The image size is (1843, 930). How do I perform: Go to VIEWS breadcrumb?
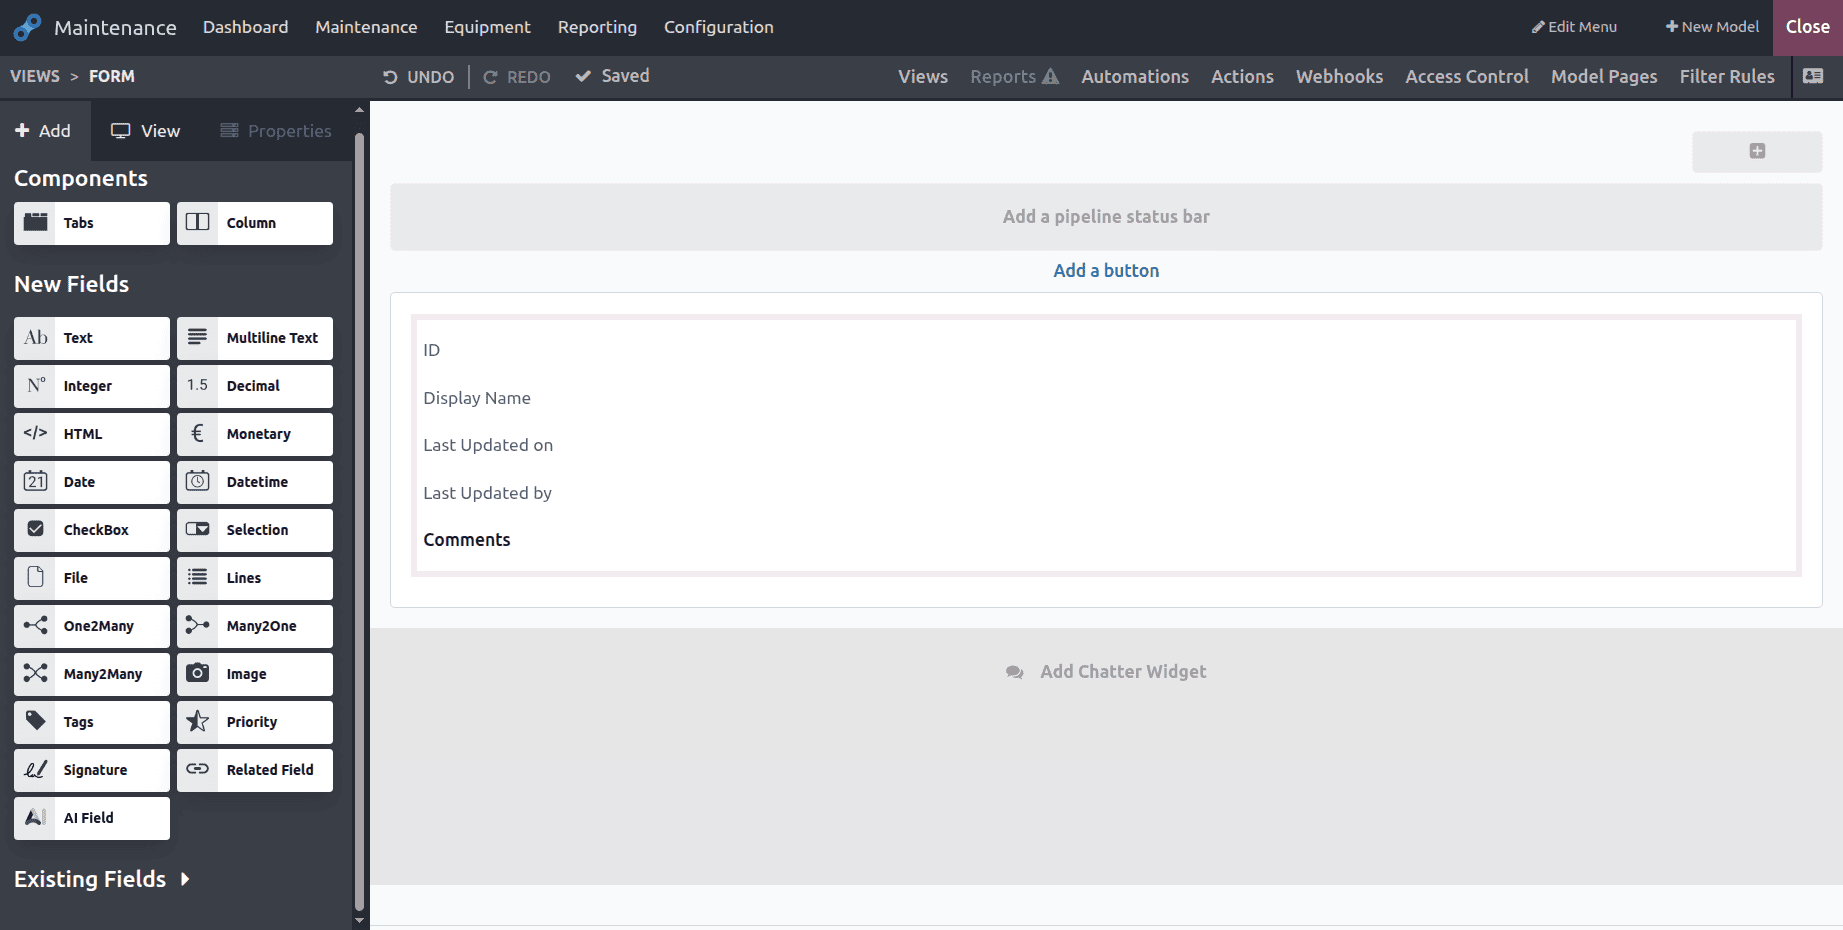pos(35,76)
